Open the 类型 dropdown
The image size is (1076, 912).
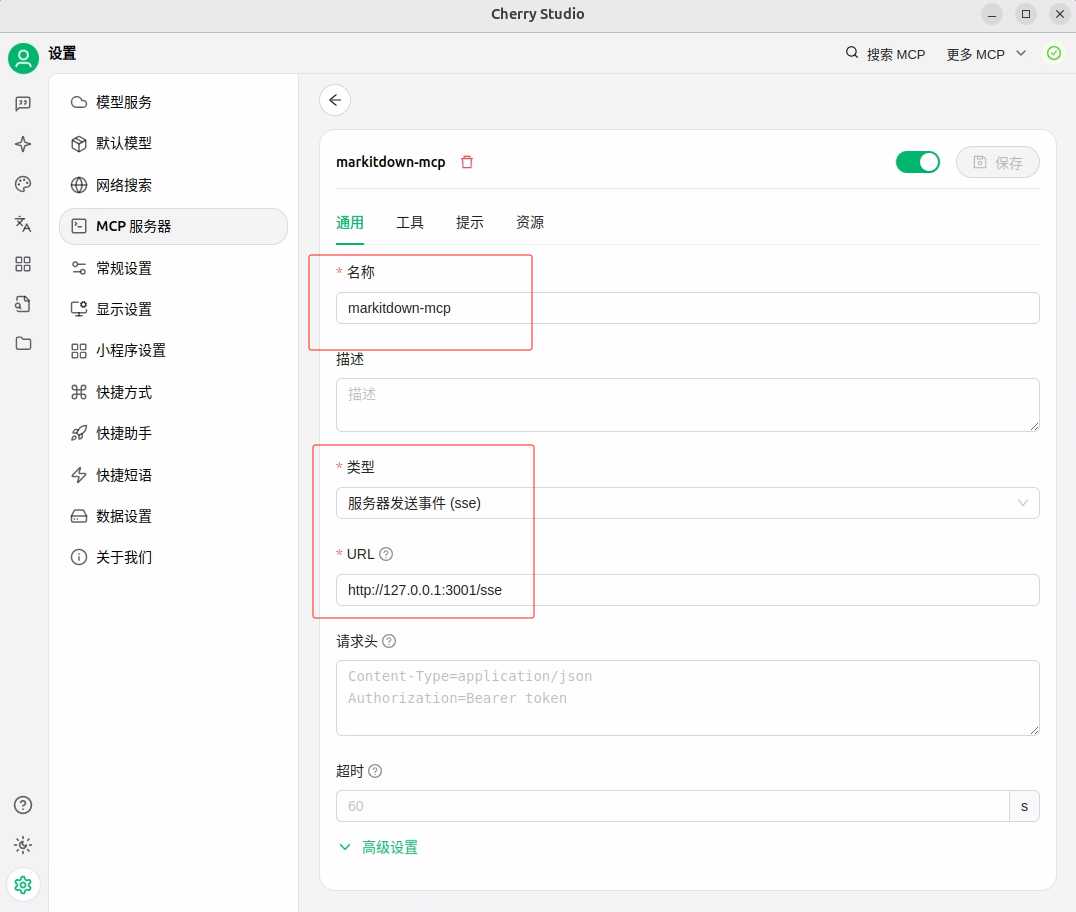(688, 503)
